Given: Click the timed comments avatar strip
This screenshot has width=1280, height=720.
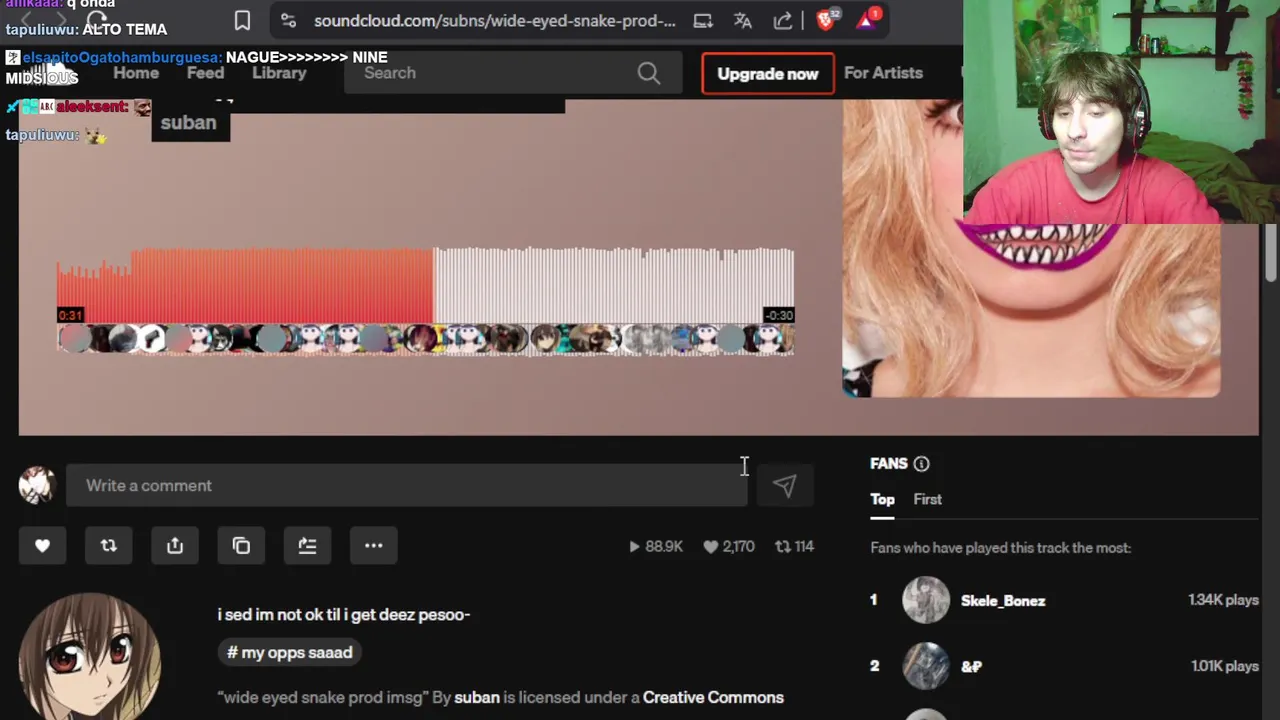Looking at the screenshot, I should tap(426, 340).
